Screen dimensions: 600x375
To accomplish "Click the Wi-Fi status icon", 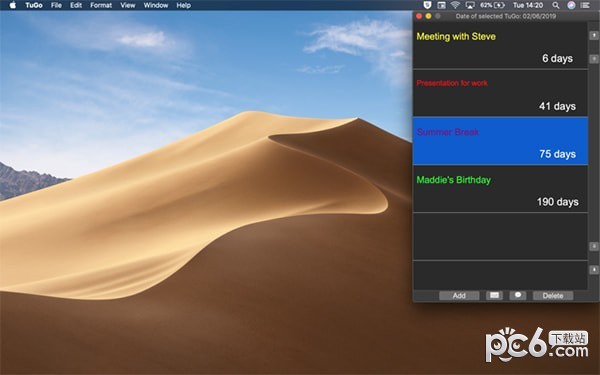I will click(x=455, y=5).
